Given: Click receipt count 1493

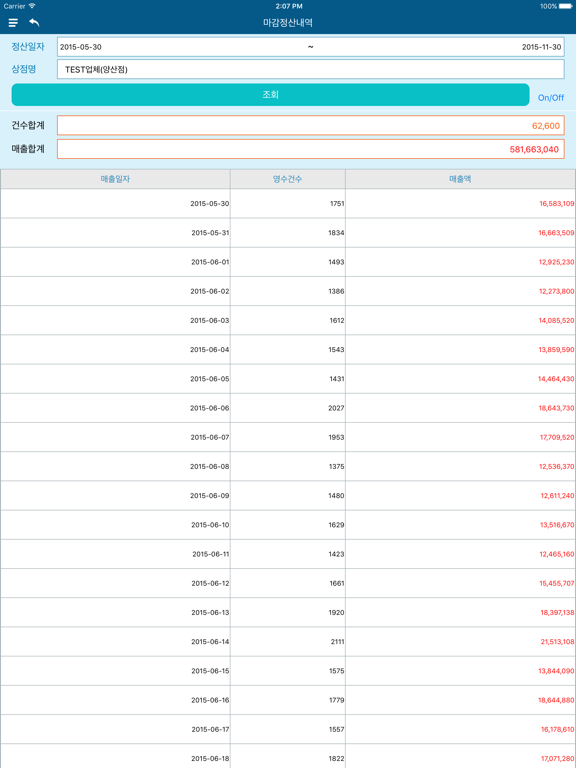Looking at the screenshot, I should 336,262.
